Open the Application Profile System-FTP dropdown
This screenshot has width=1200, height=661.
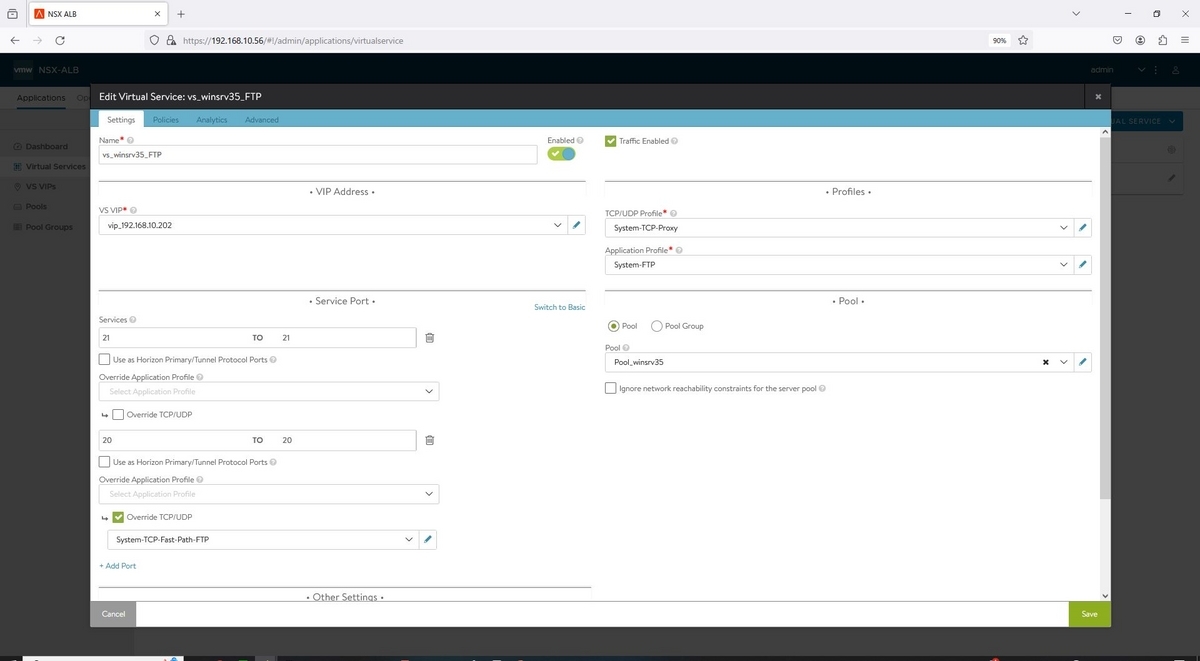pyautogui.click(x=1064, y=265)
